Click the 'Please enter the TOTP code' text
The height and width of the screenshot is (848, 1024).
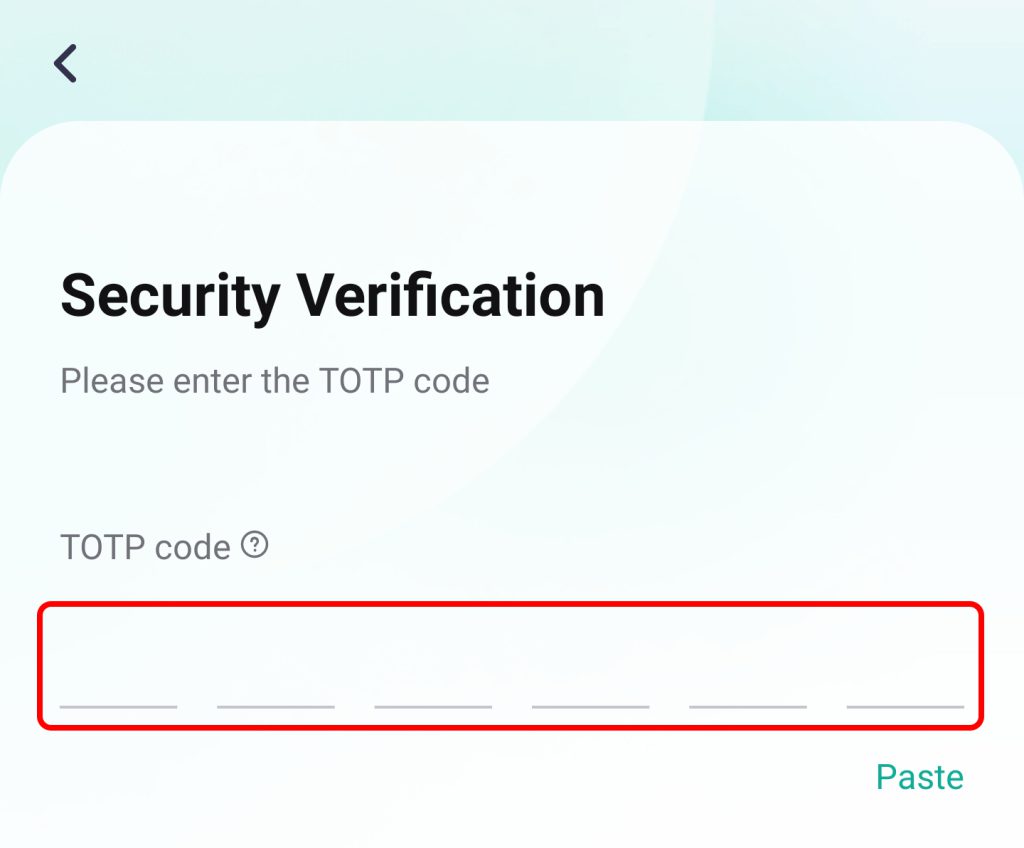coord(275,381)
